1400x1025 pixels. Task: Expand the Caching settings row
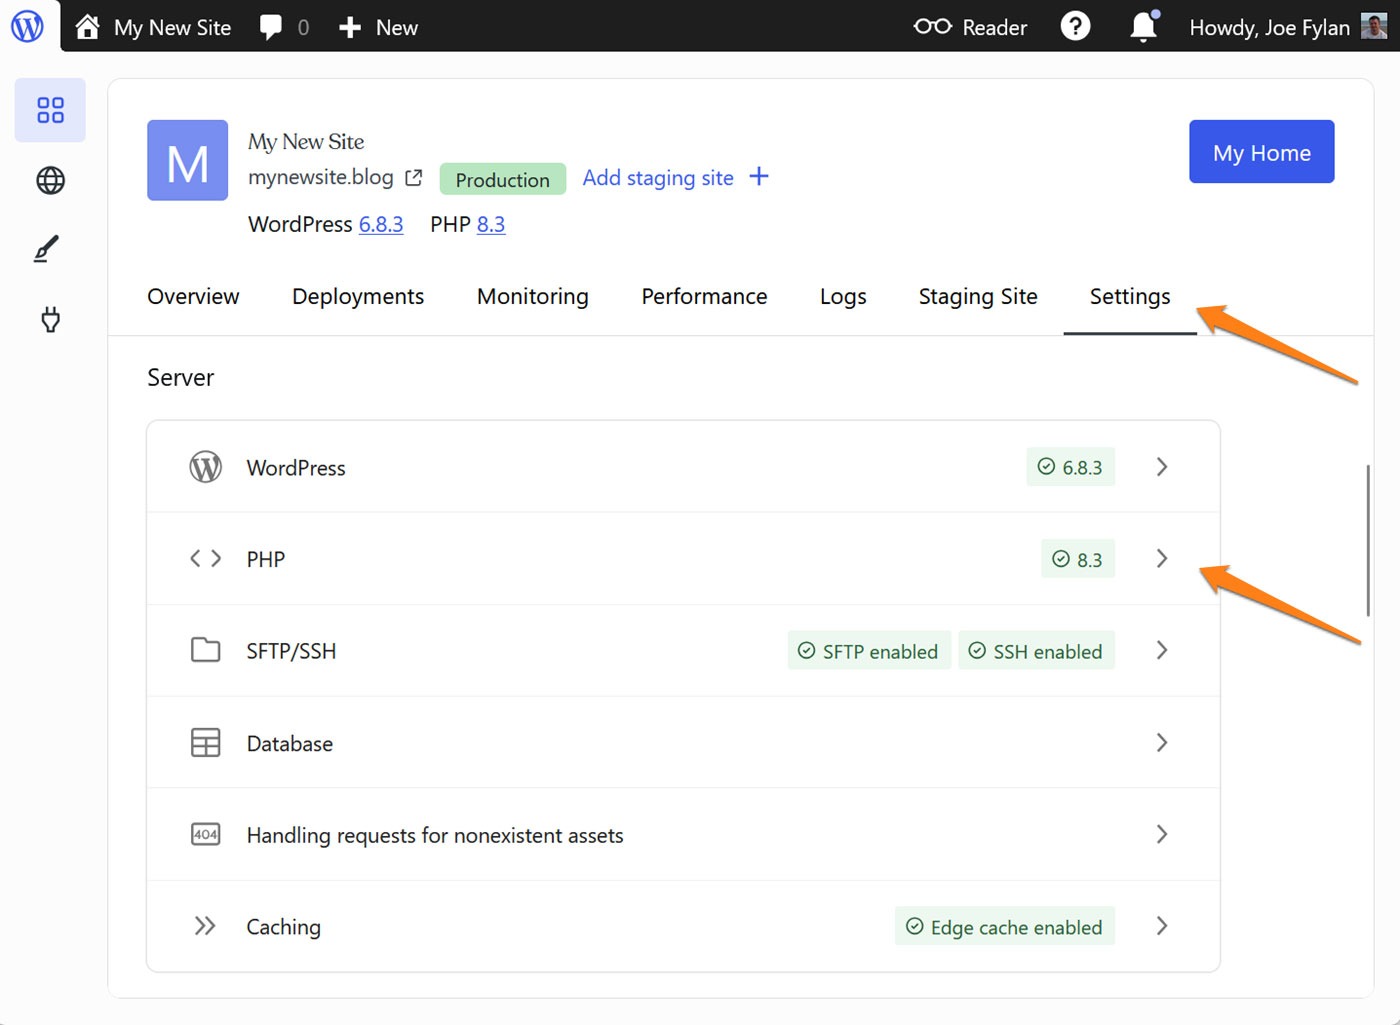click(1161, 926)
